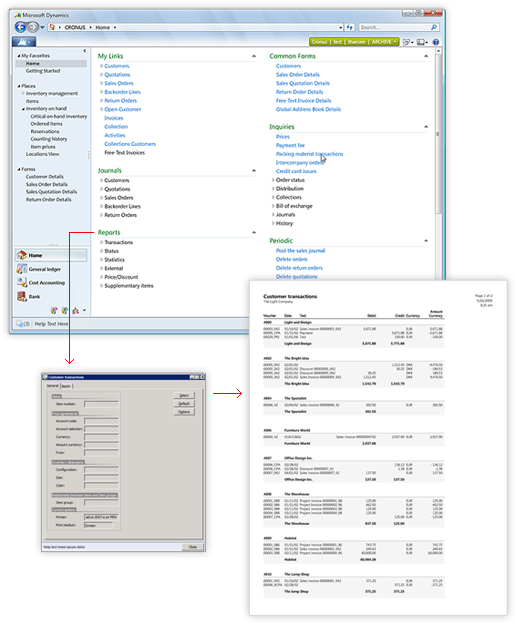Open the help question mark icon

[x=436, y=42]
